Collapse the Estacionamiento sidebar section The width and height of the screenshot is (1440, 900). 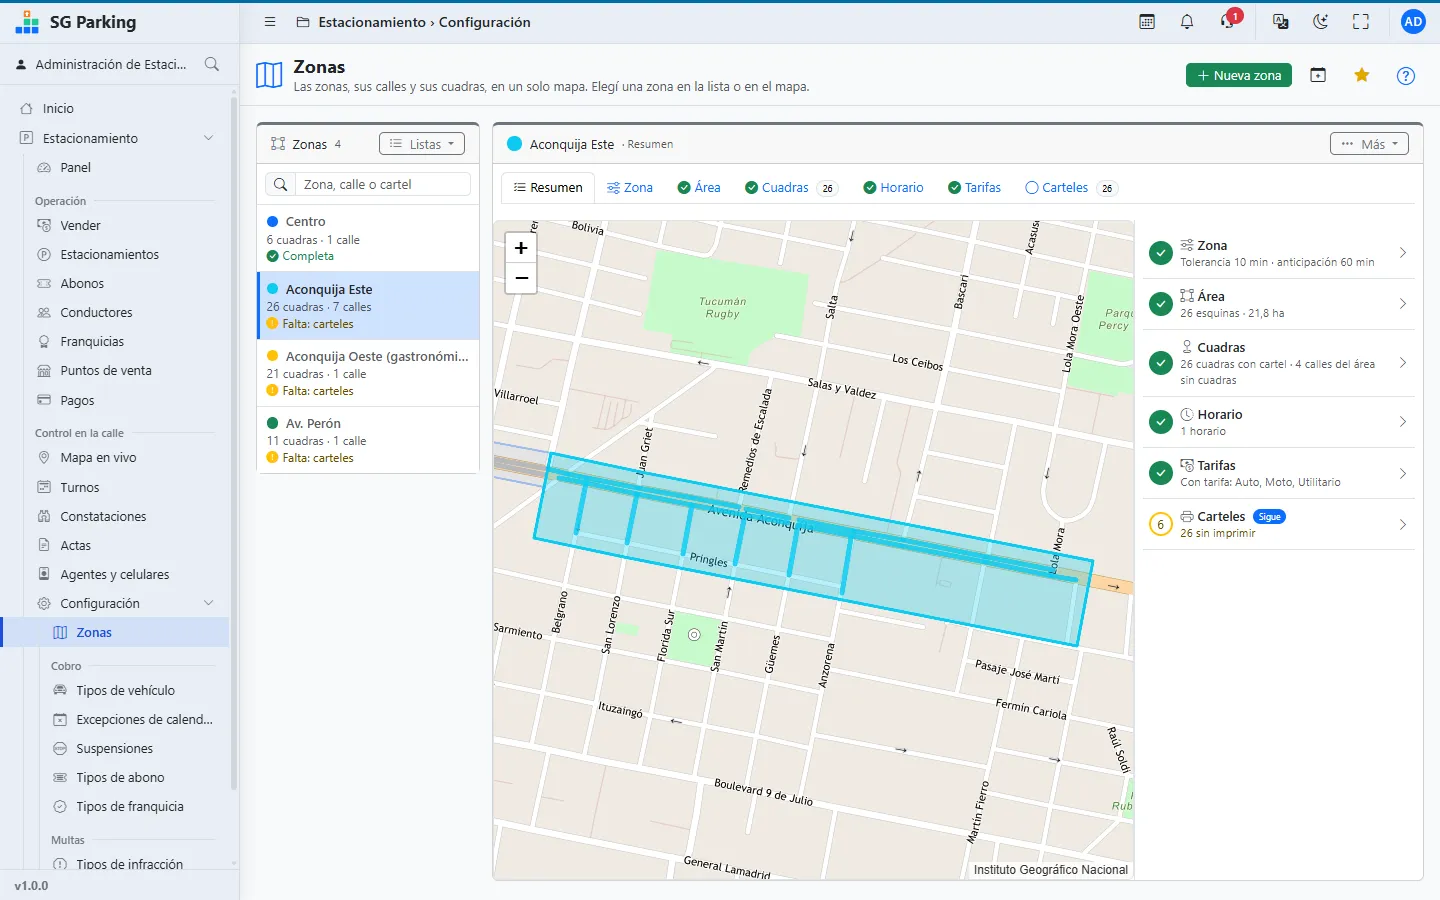(208, 138)
